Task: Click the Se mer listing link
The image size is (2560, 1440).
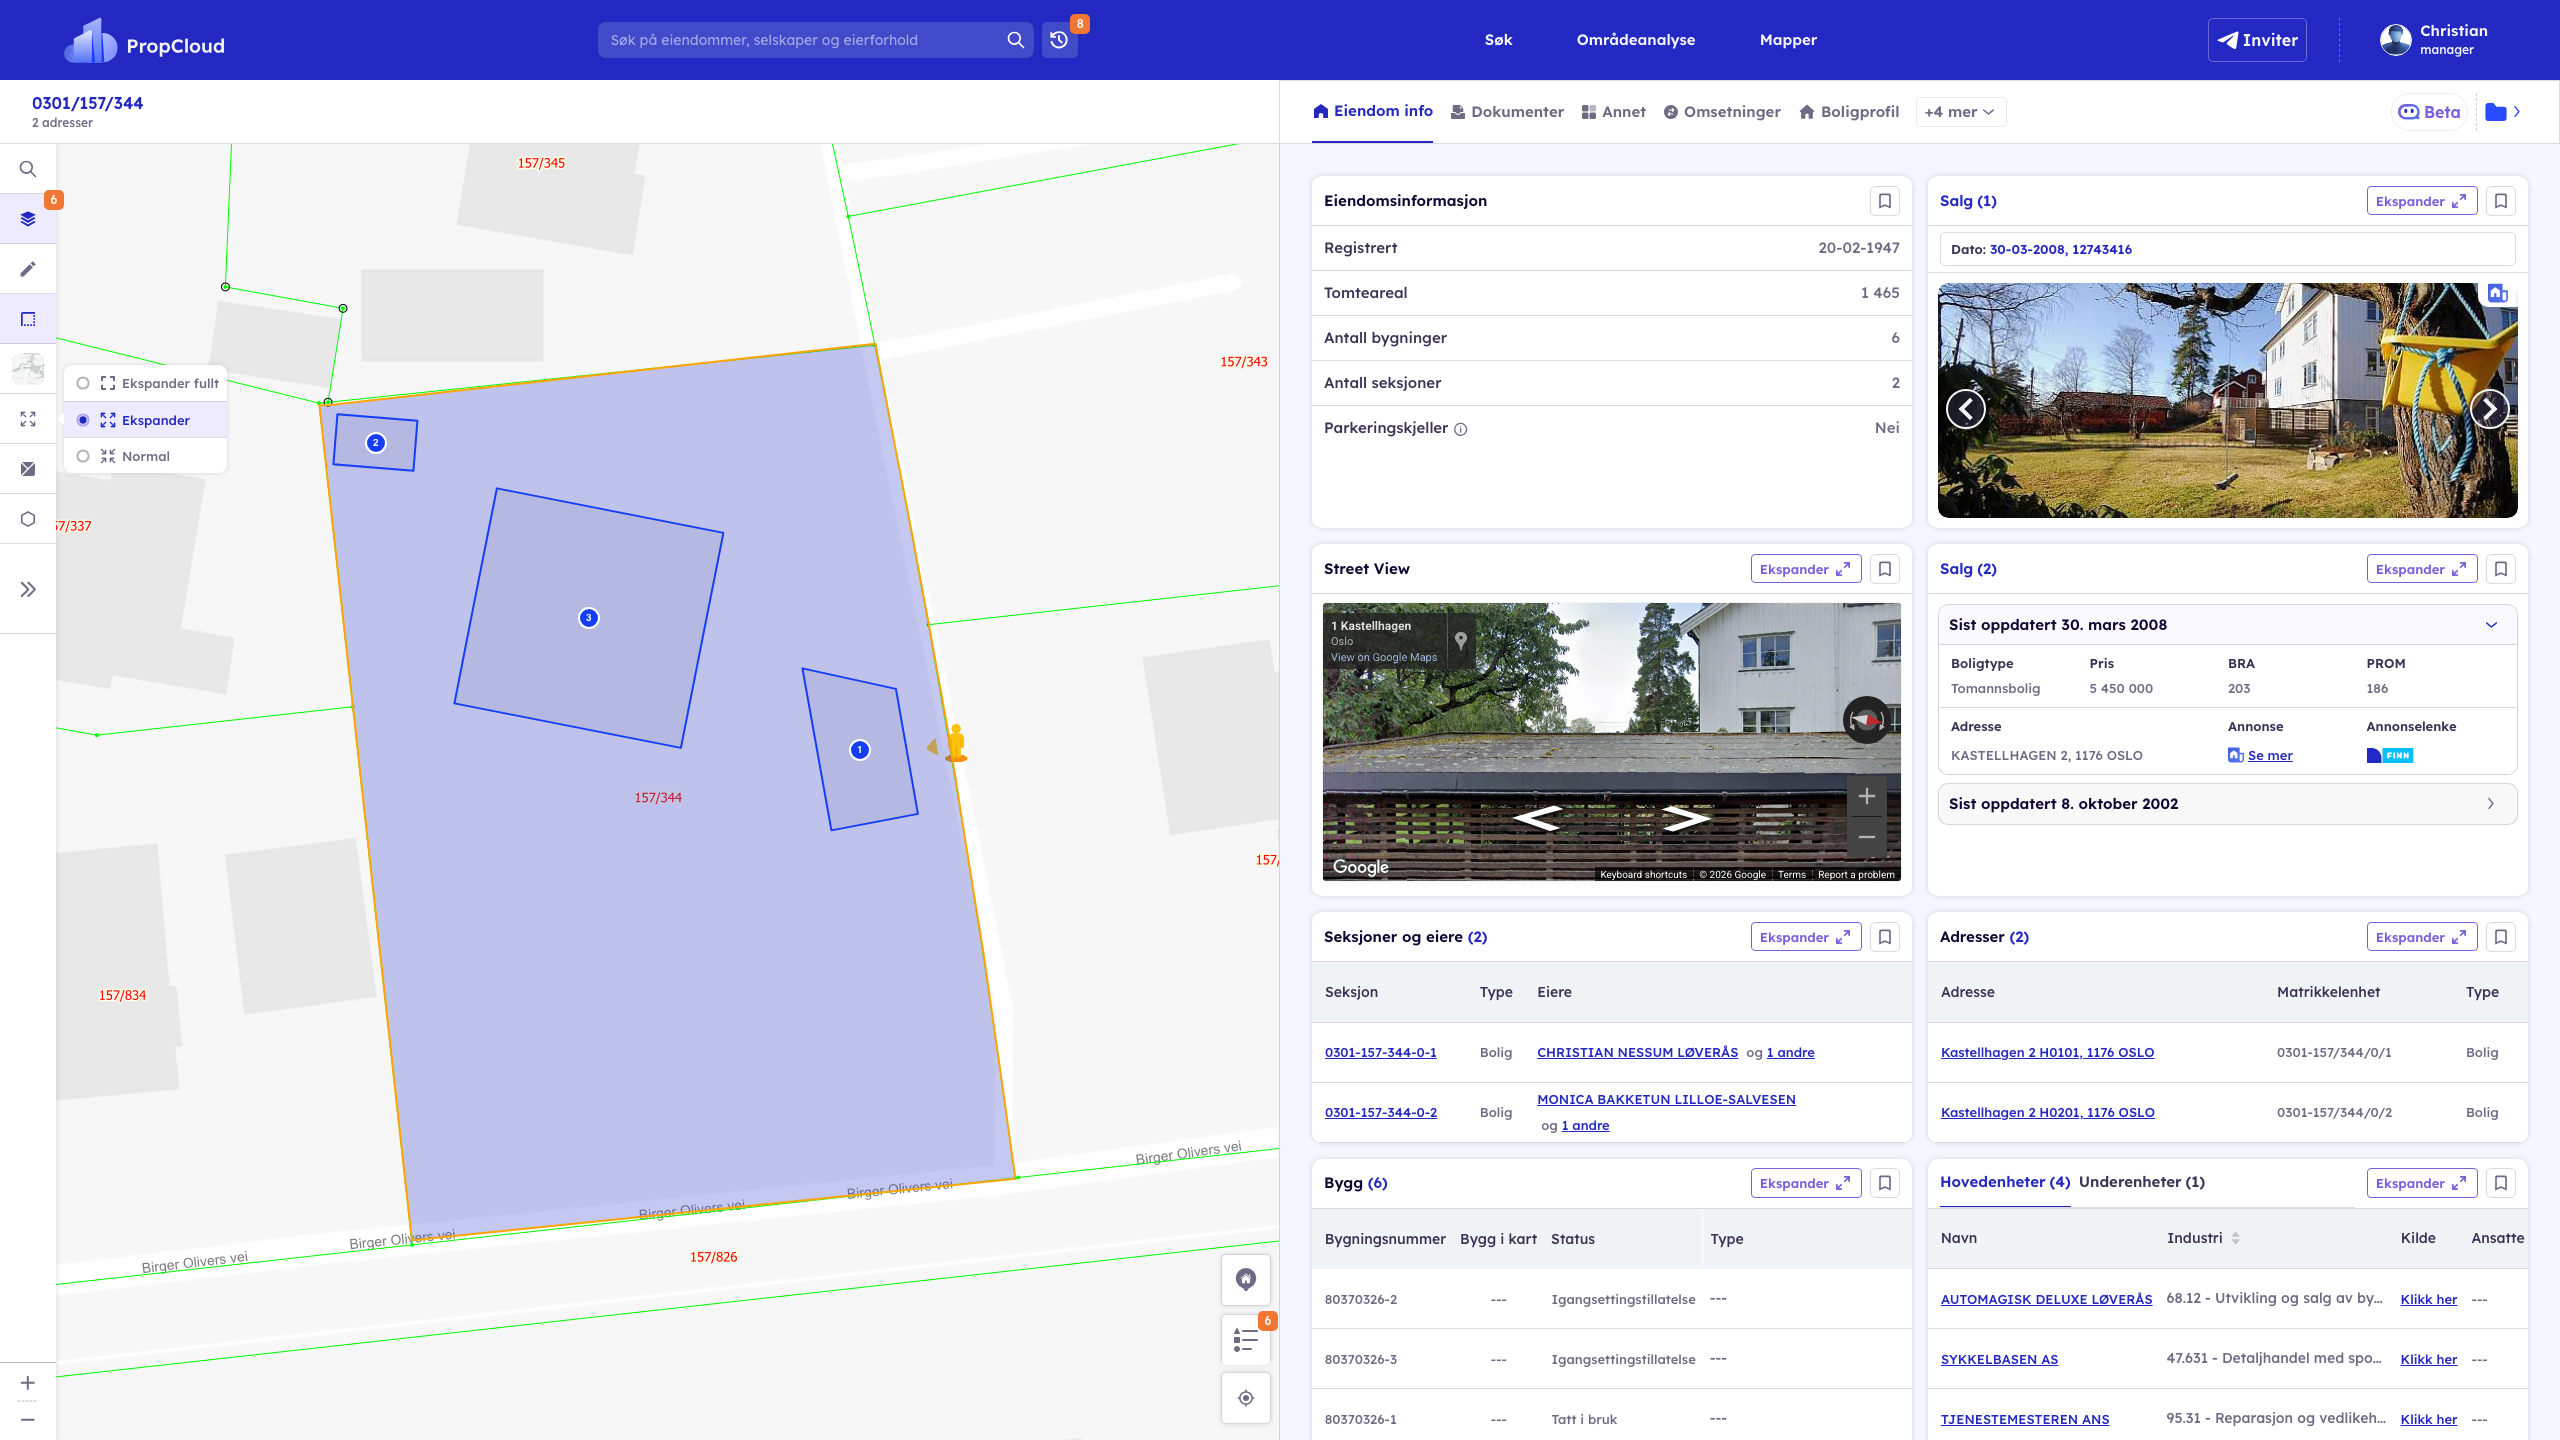Action: (2270, 756)
